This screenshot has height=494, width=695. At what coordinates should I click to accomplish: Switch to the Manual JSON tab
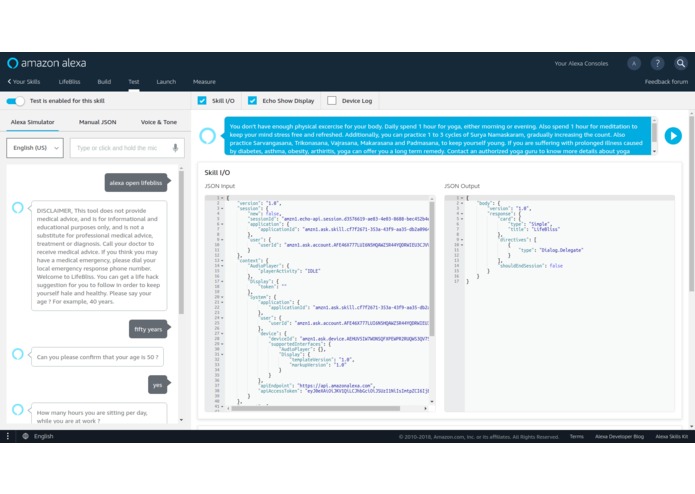[x=98, y=122]
